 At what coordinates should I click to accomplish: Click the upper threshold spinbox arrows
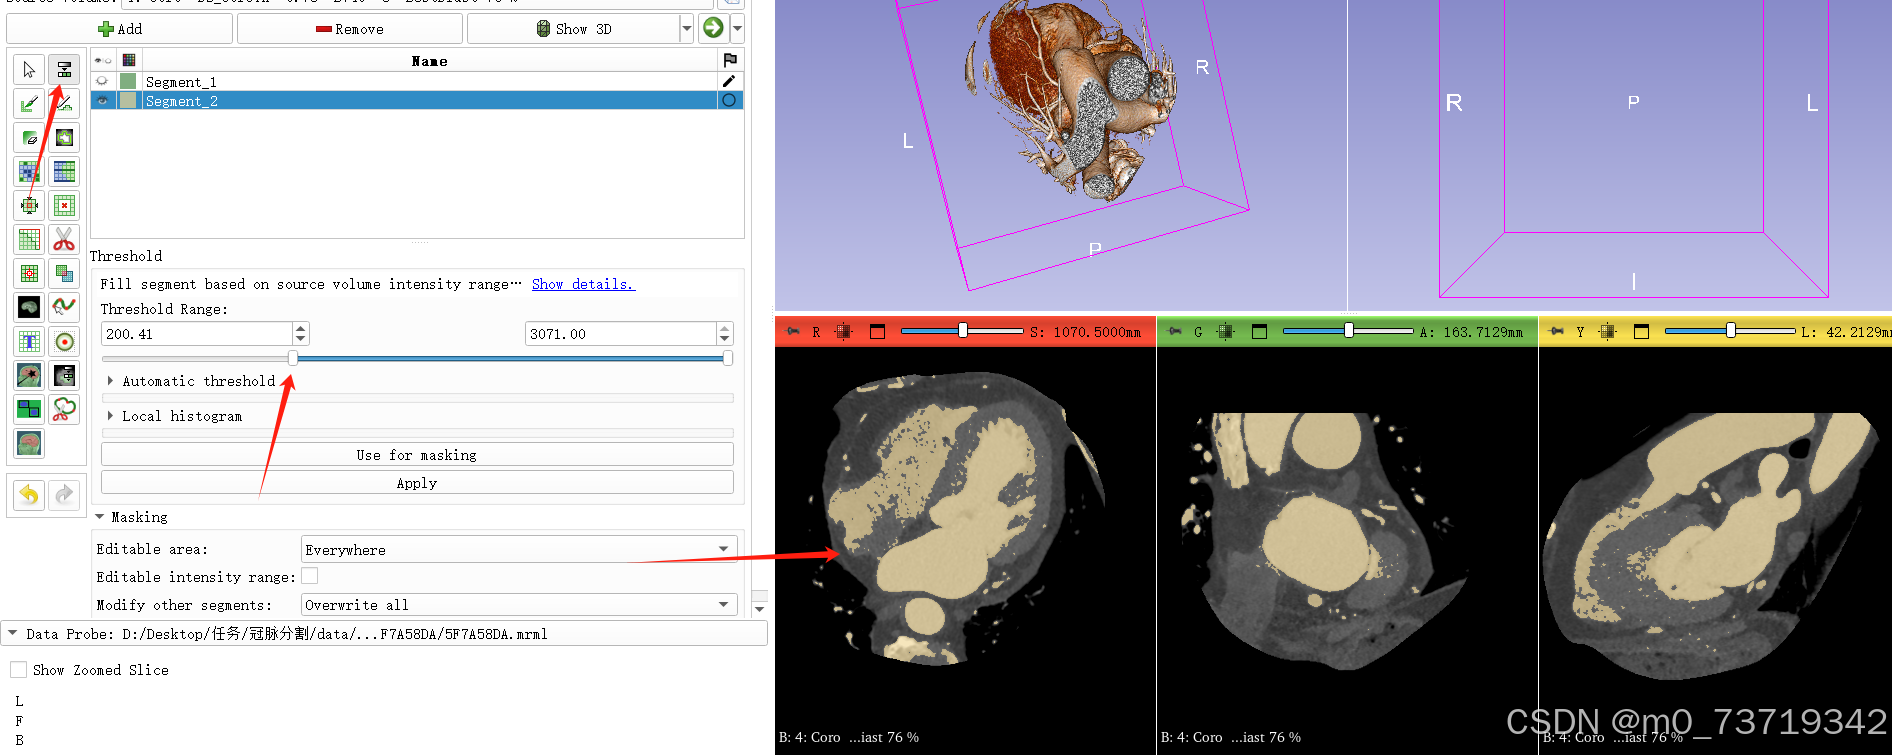pos(725,333)
